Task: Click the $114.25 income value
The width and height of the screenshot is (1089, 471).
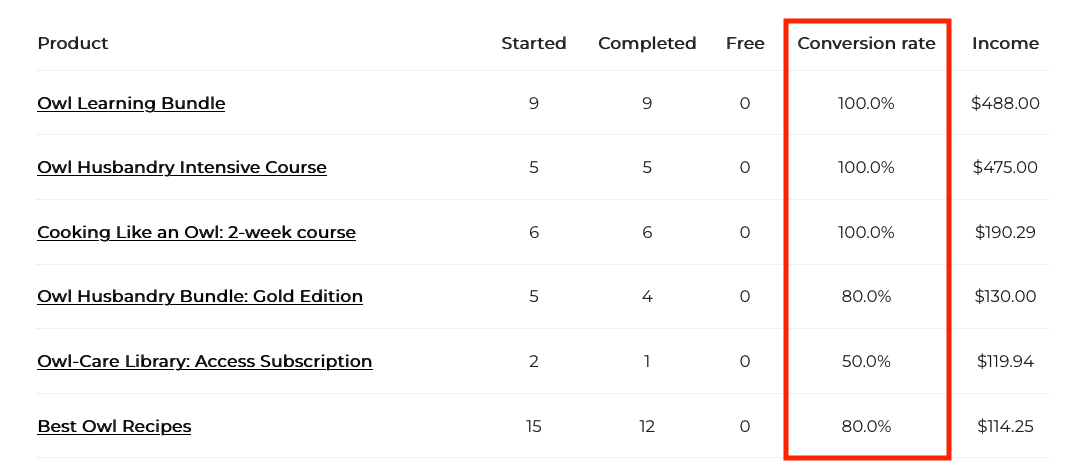Action: [1005, 426]
